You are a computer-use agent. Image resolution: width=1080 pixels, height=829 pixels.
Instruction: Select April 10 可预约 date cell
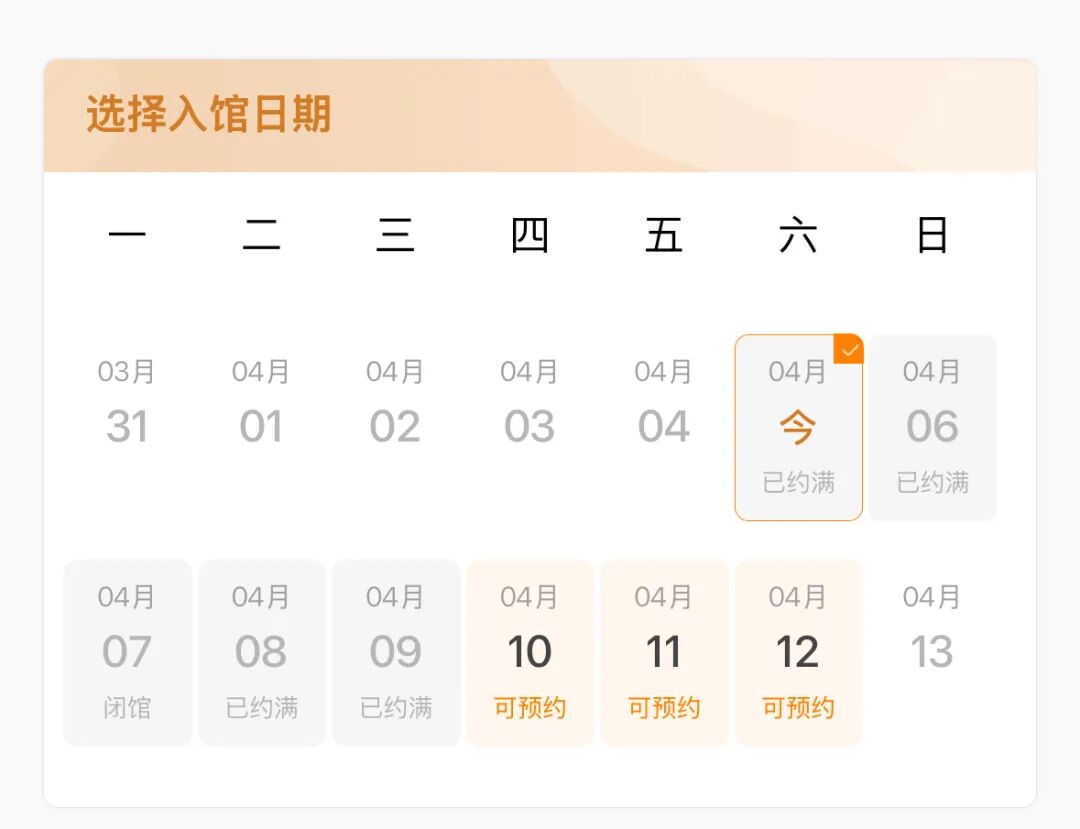pos(530,652)
